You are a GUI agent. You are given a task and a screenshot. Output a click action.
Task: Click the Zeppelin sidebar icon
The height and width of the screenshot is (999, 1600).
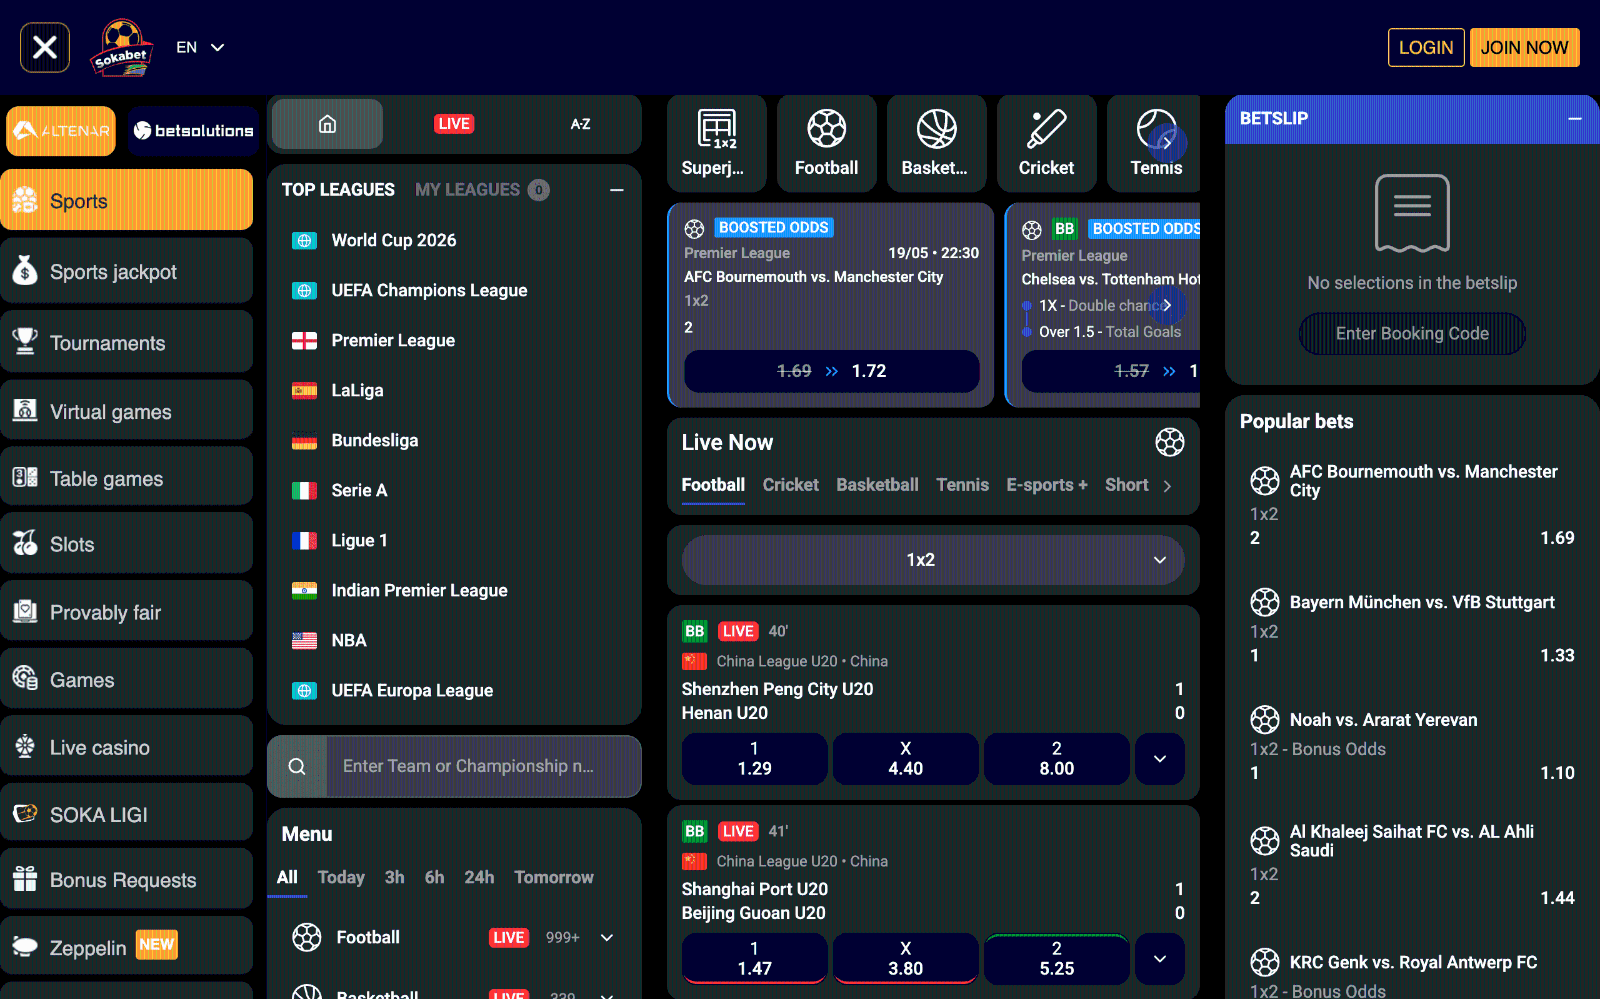(25, 946)
